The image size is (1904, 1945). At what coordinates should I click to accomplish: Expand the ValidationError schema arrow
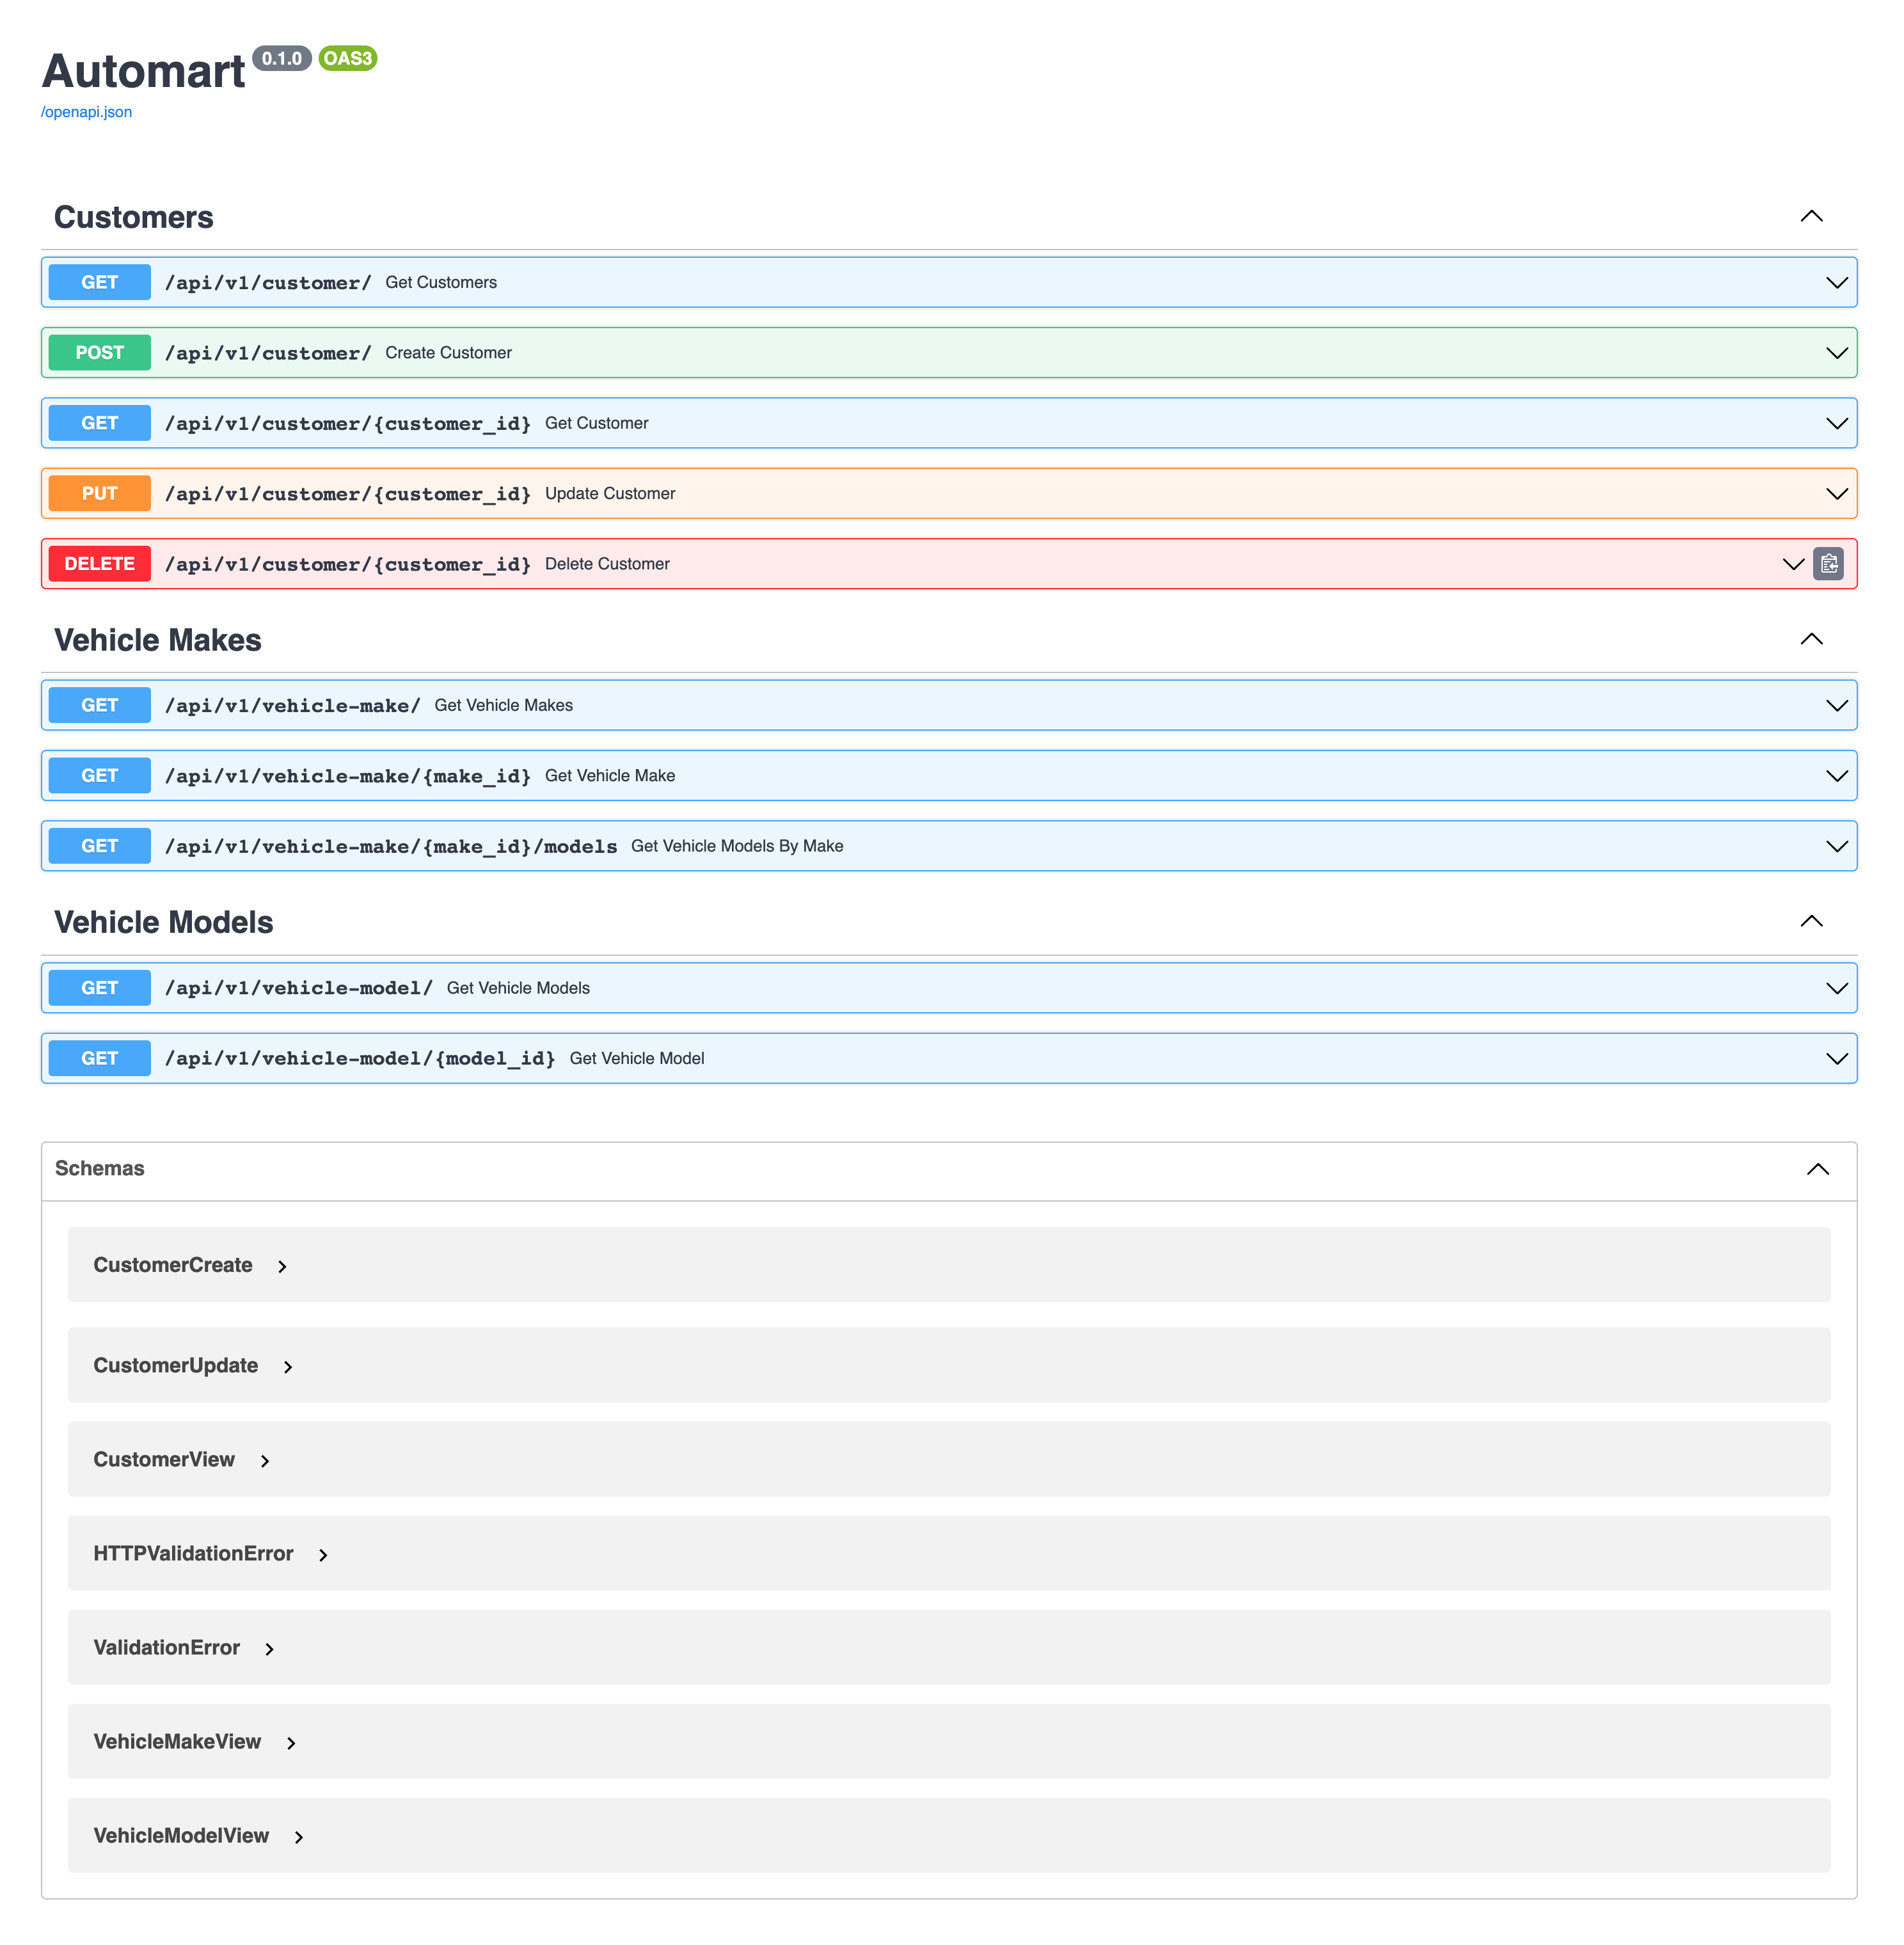269,1649
